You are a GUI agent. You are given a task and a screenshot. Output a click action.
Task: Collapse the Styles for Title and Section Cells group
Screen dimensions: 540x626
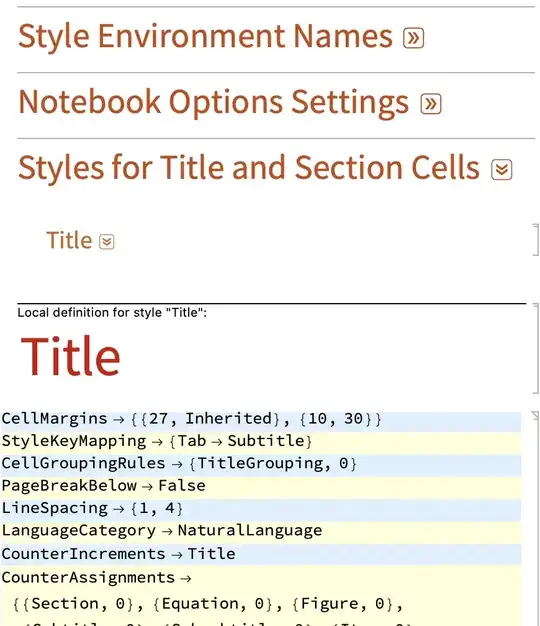502,170
